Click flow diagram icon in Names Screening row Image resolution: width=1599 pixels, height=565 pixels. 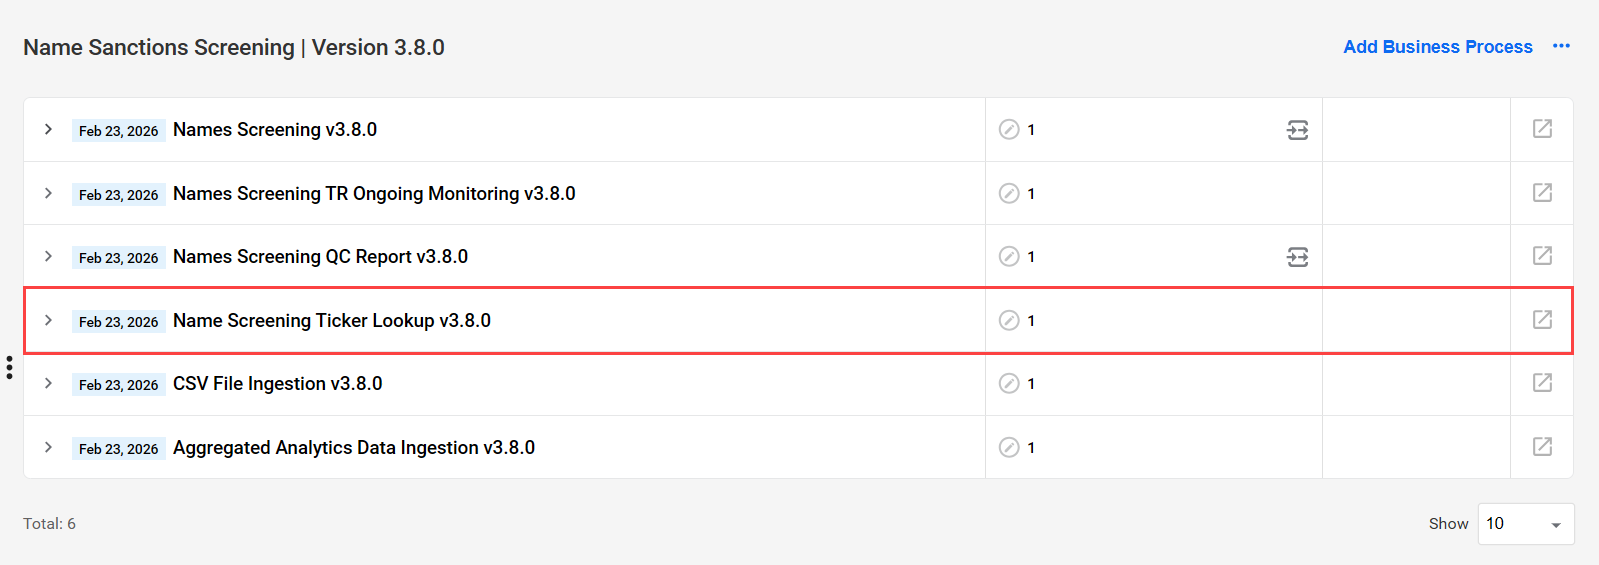(1297, 130)
